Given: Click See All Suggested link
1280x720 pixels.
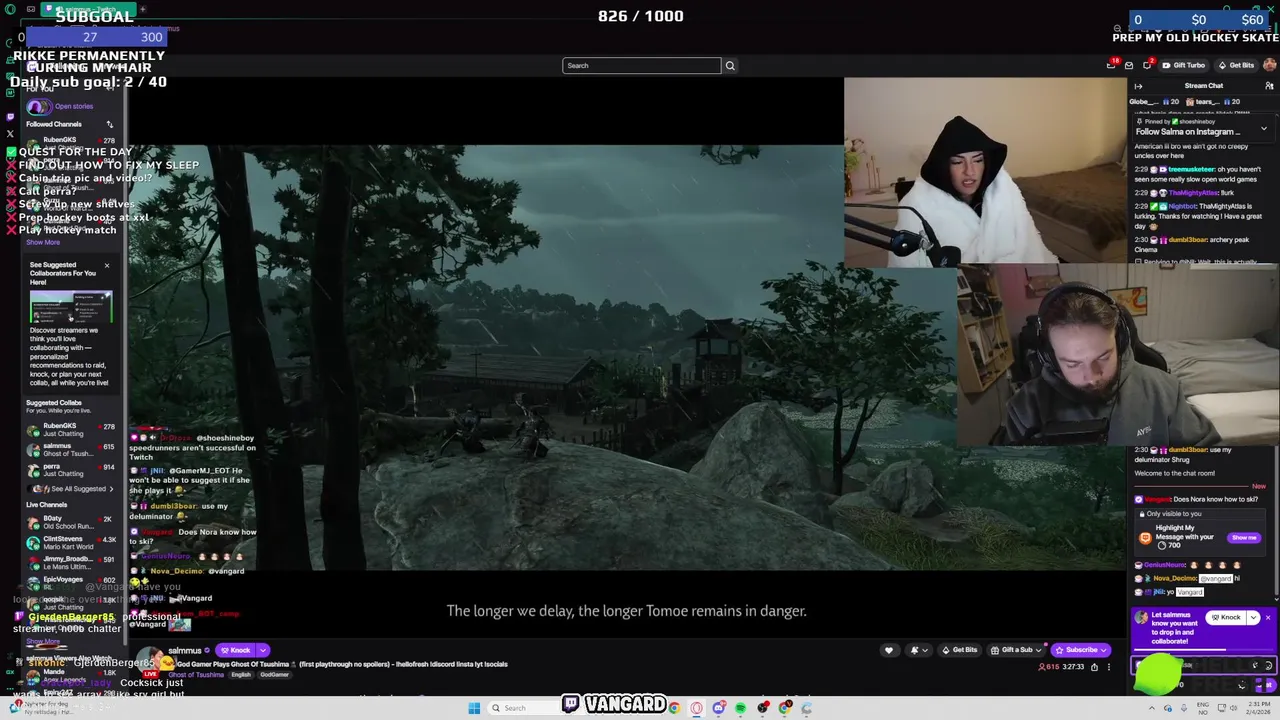Looking at the screenshot, I should click(x=80, y=489).
